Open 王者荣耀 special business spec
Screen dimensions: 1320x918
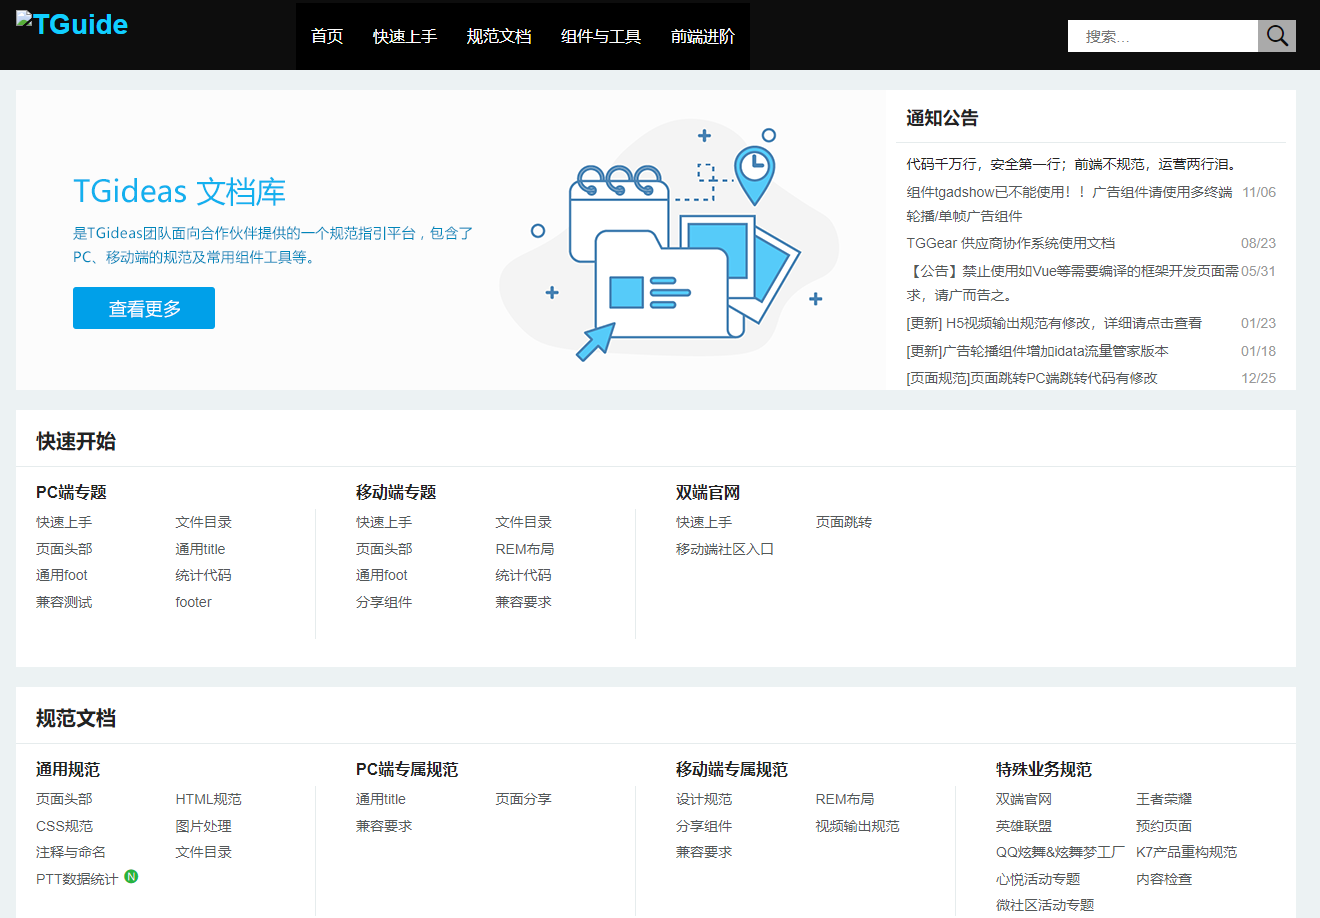[x=1164, y=799]
